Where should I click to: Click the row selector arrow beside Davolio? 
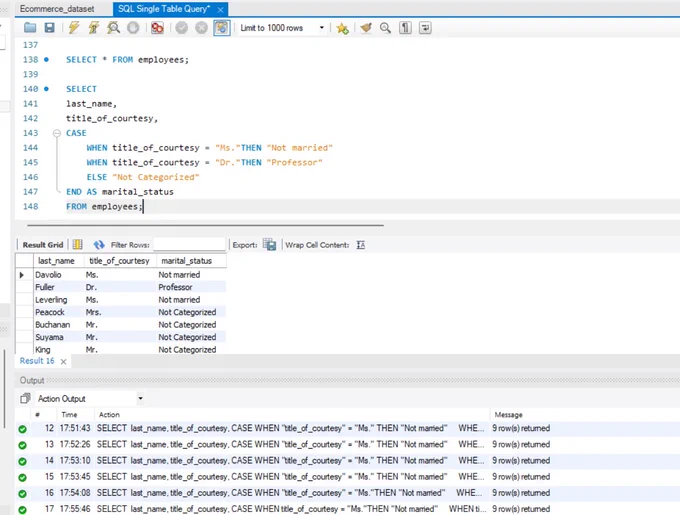coord(22,275)
